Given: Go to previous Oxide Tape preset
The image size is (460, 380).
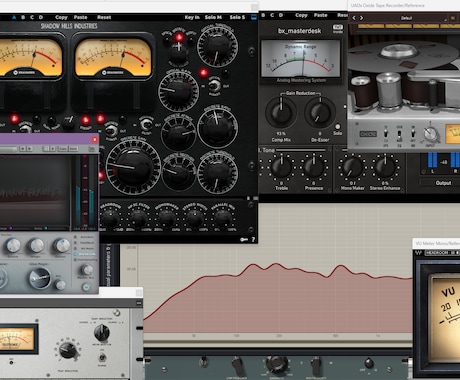Looking at the screenshot, I should point(354,18).
